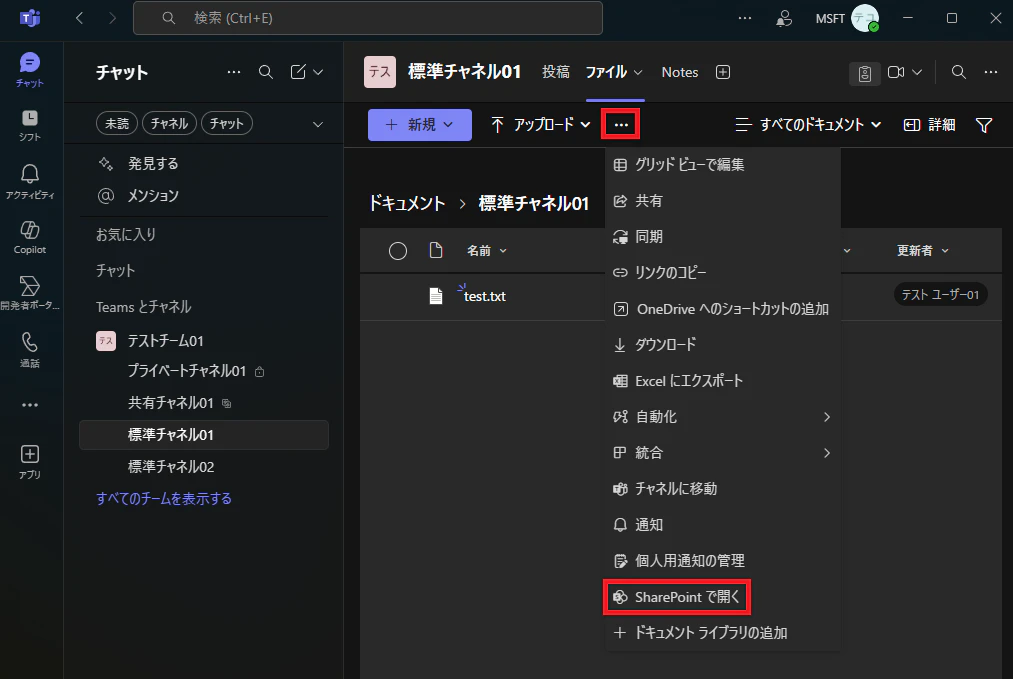The width and height of the screenshot is (1013, 679).
Task: Toggle the 未読 filter chip
Action: (117, 123)
